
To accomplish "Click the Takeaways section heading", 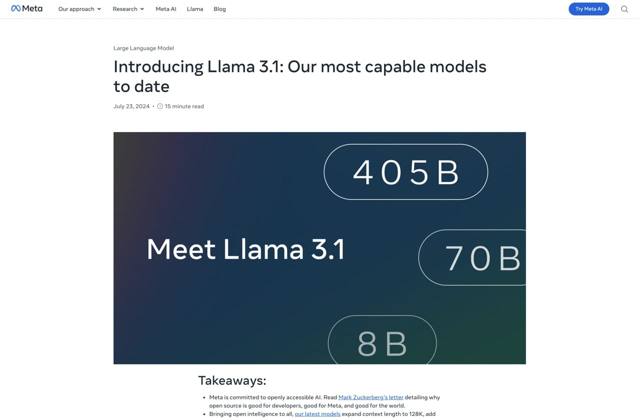I will [x=232, y=380].
